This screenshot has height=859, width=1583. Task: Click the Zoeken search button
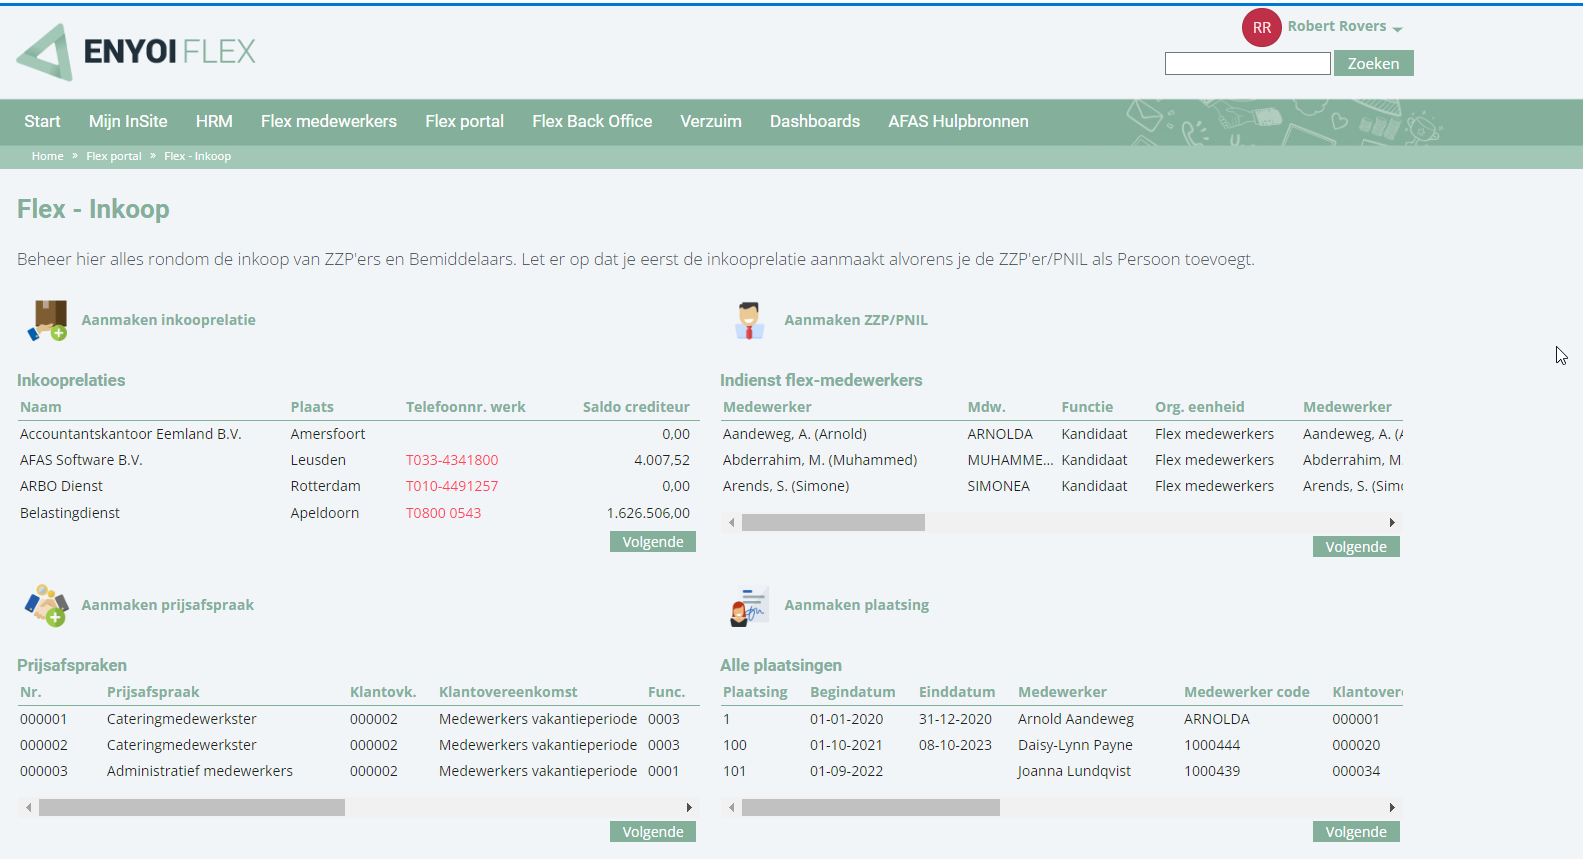(1373, 63)
